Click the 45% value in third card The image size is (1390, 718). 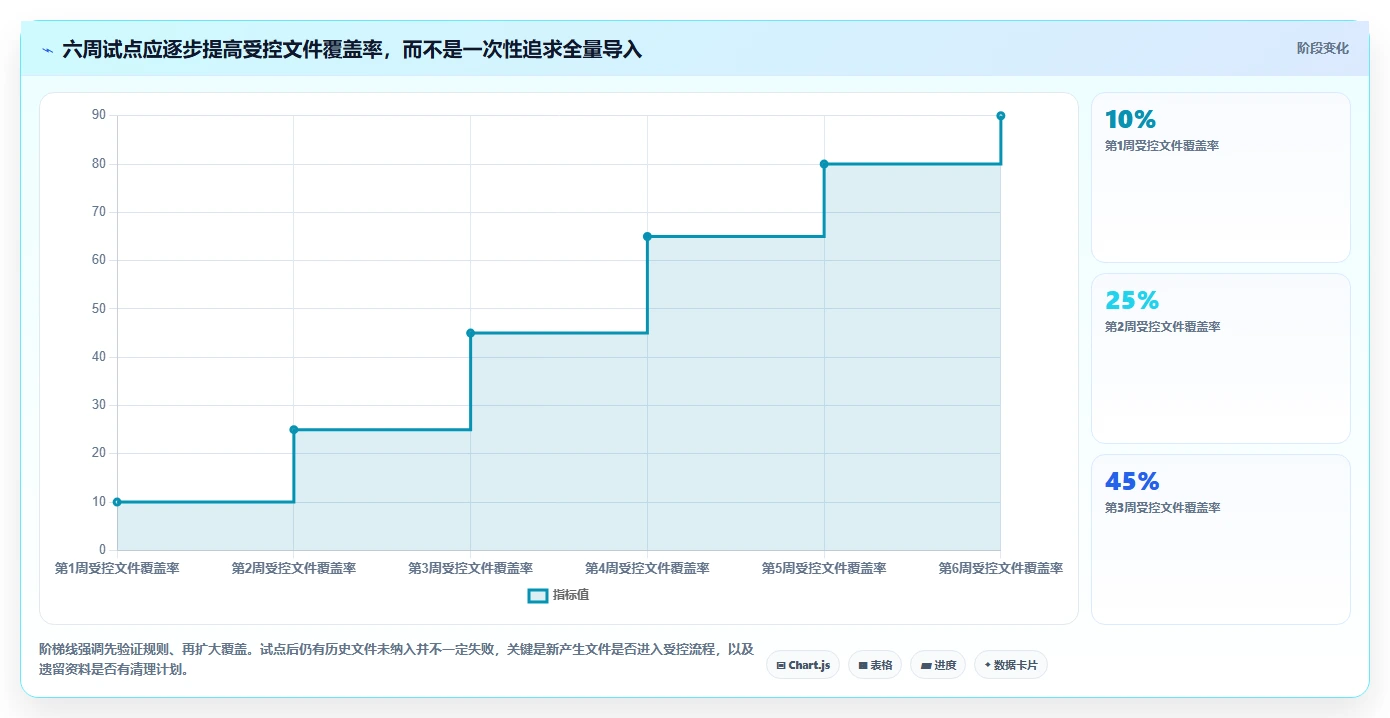pos(1132,482)
